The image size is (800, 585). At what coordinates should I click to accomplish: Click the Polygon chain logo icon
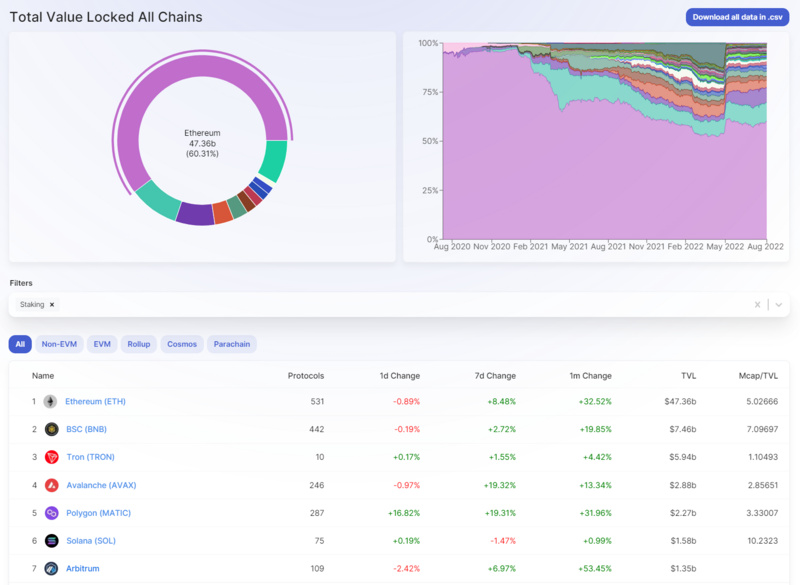[x=51, y=513]
